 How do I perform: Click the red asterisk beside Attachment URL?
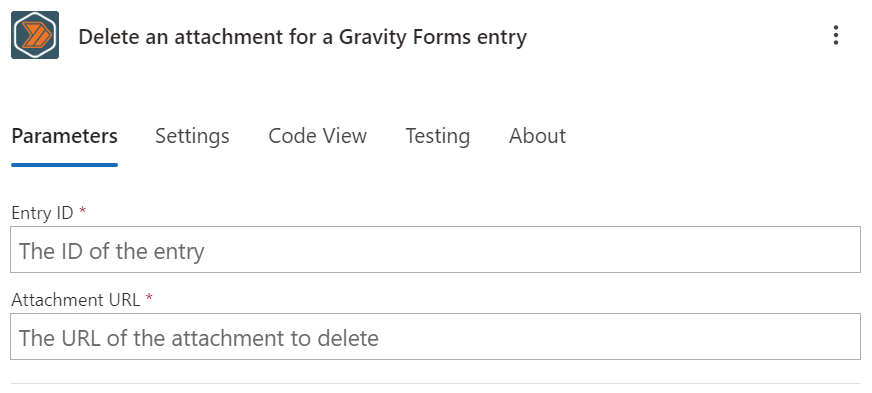pos(149,298)
